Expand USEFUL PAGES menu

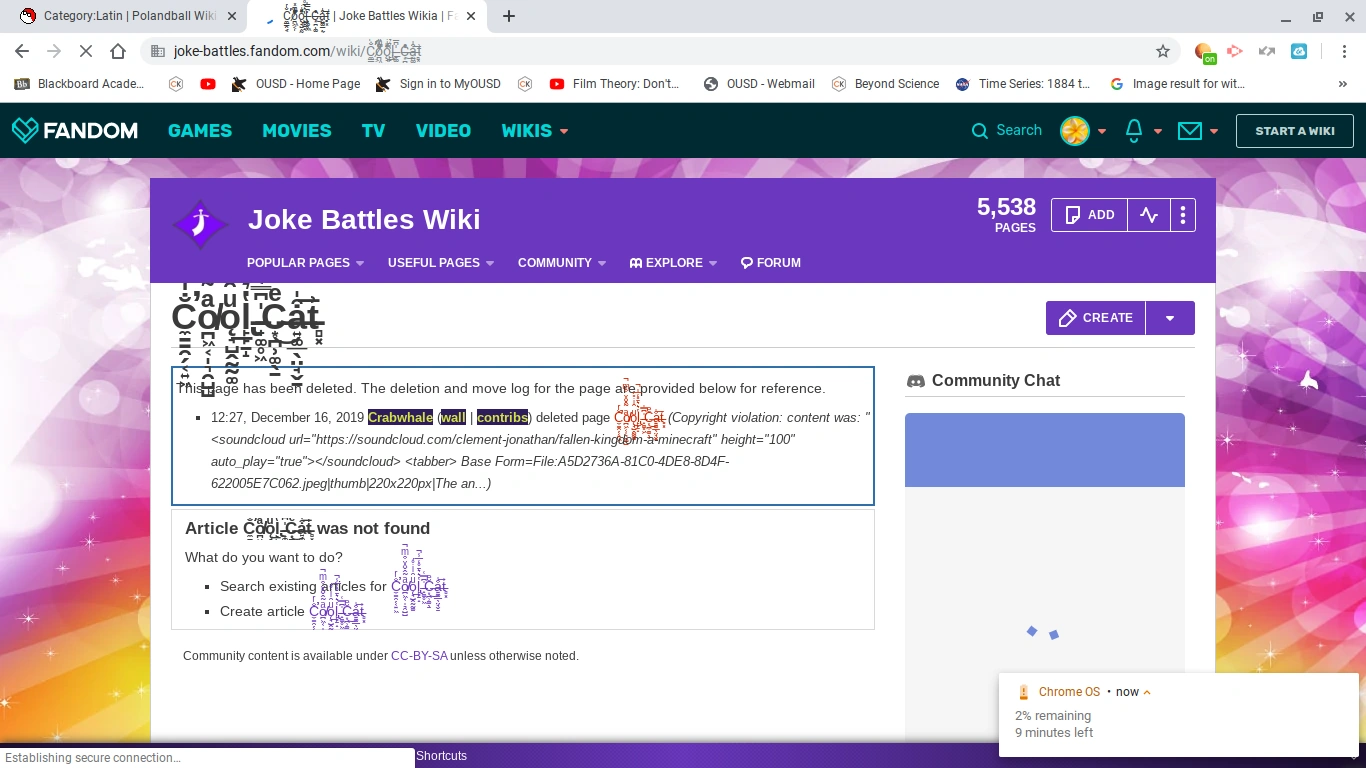click(441, 263)
